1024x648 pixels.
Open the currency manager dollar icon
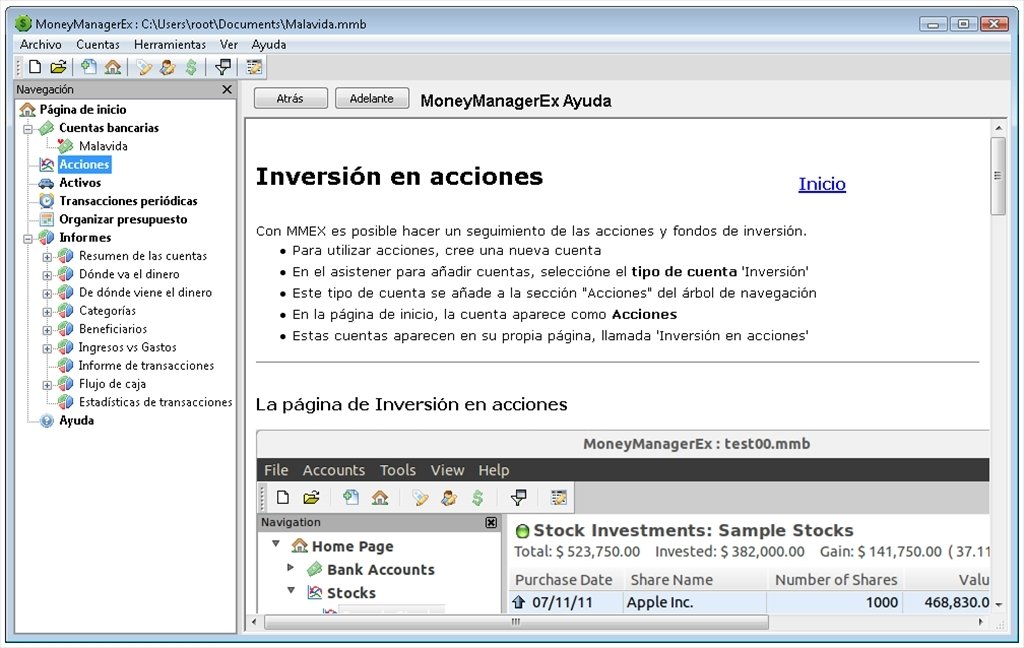(191, 67)
